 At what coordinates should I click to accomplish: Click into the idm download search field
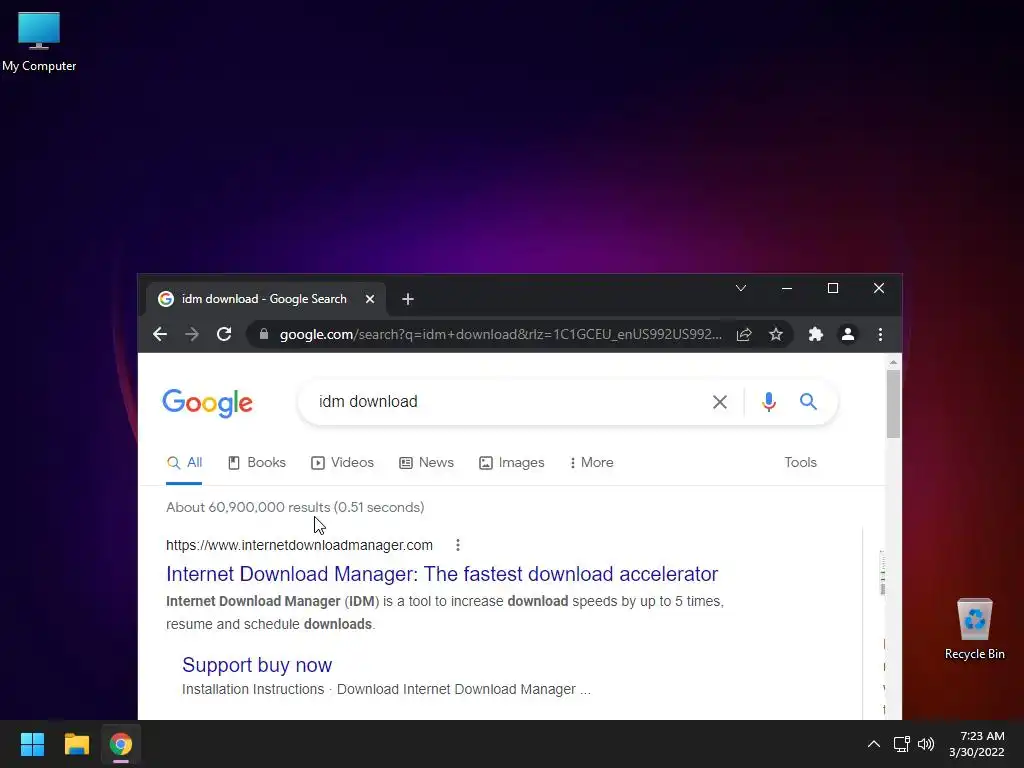tap(509, 402)
